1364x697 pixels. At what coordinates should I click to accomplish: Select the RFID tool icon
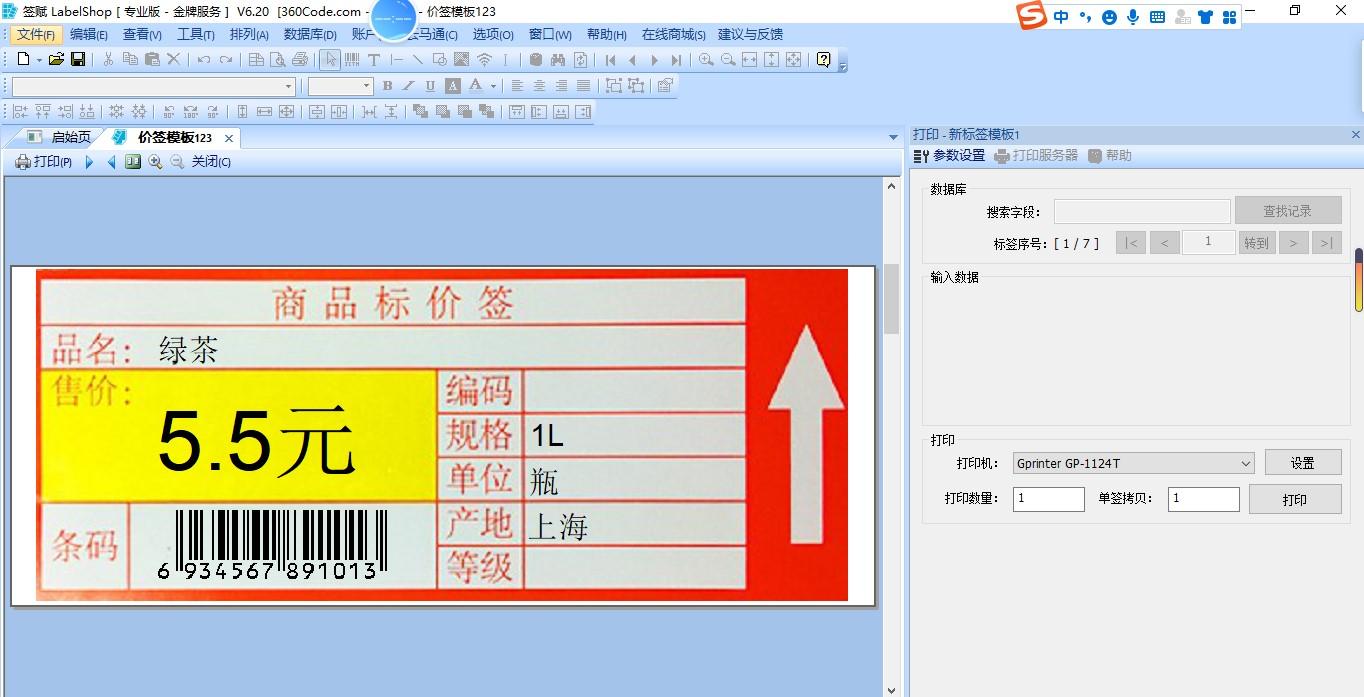[x=485, y=60]
